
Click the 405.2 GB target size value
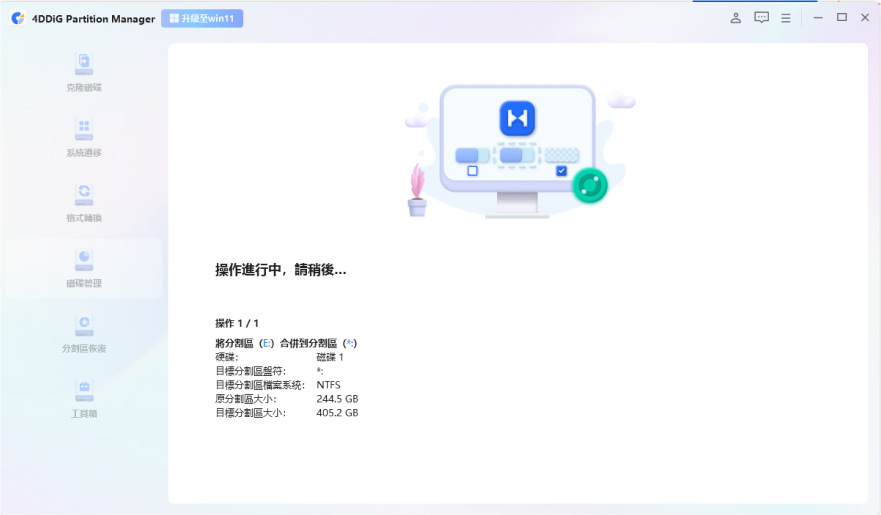(x=337, y=413)
